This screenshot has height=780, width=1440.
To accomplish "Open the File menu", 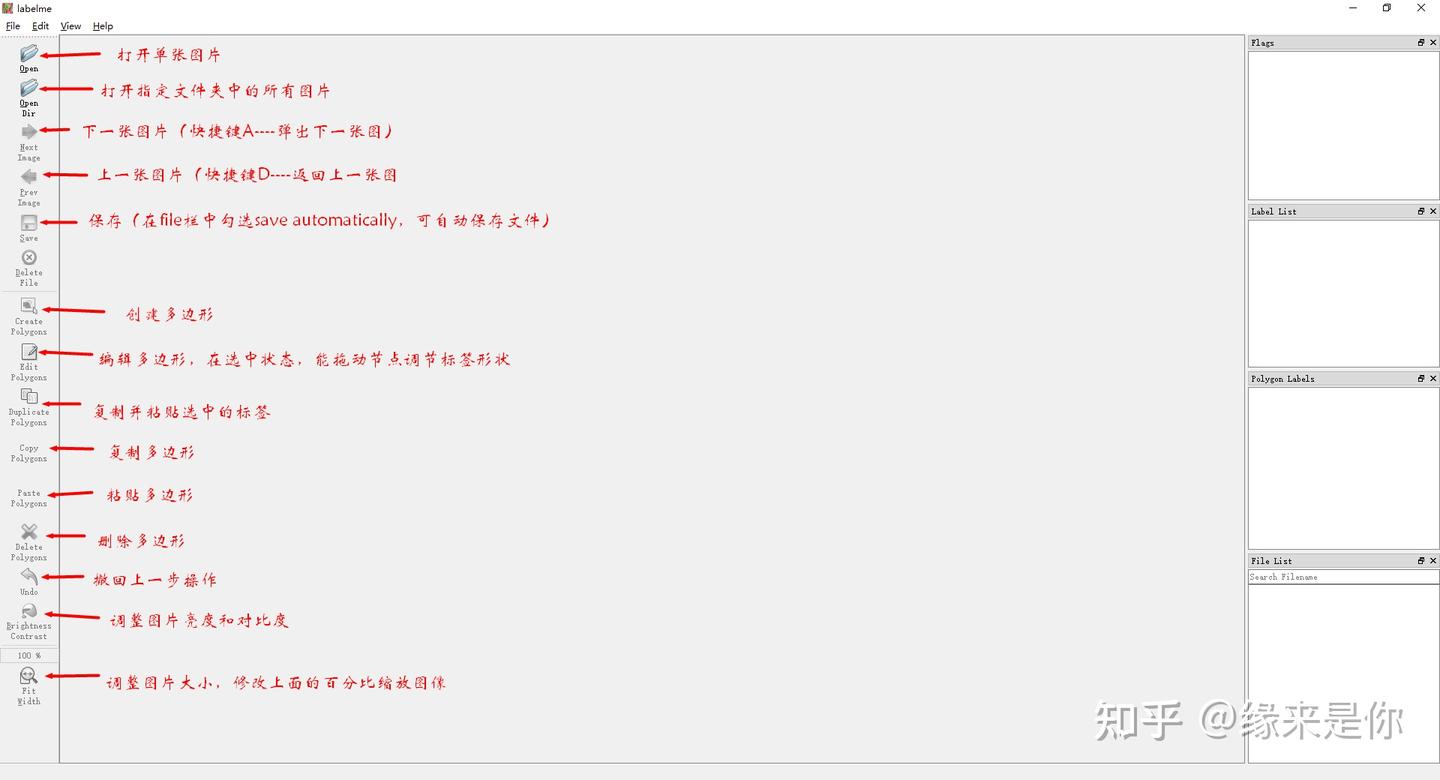I will [13, 26].
